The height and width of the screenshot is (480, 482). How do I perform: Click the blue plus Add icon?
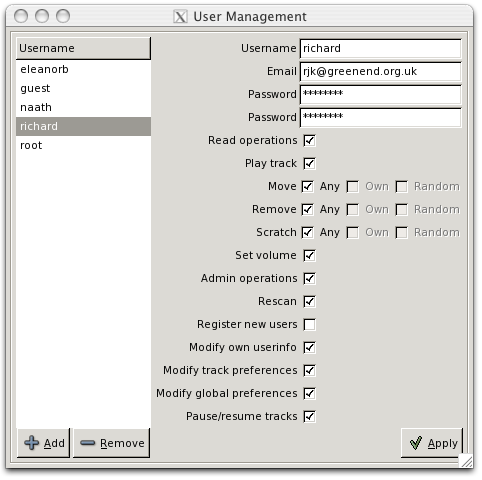(x=32, y=443)
